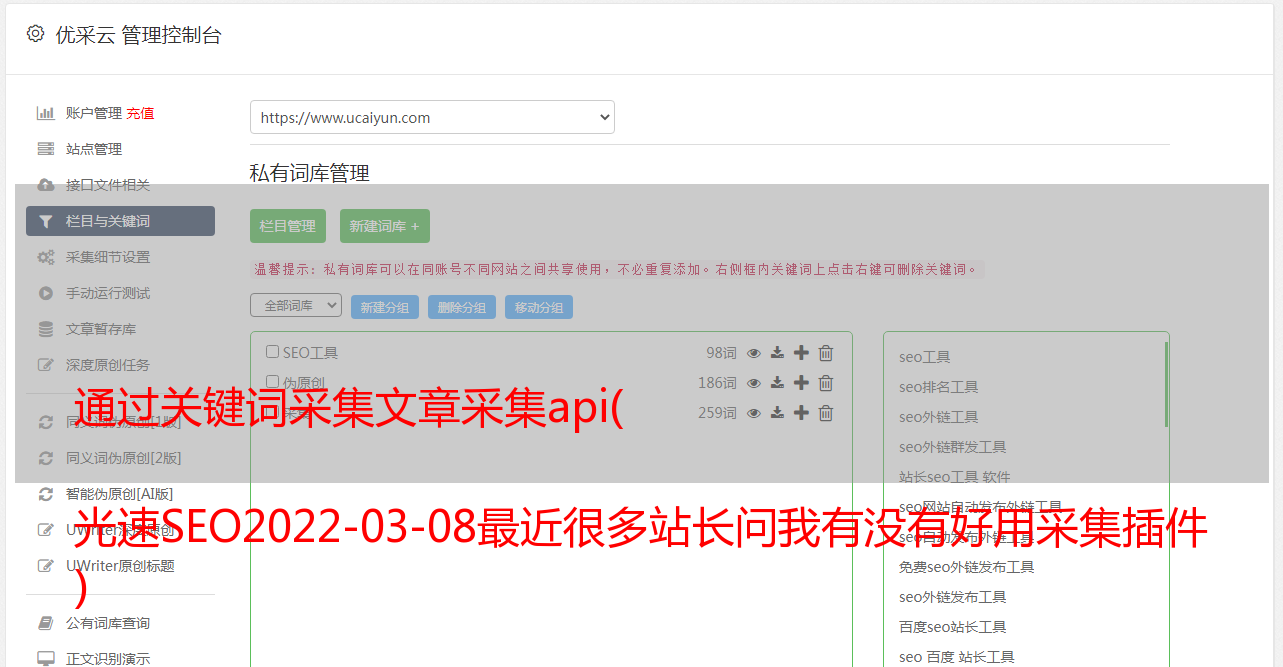Image resolution: width=1283 pixels, height=667 pixels.
Task: Select keyword "站长seo工具 软件"
Action: 955,477
